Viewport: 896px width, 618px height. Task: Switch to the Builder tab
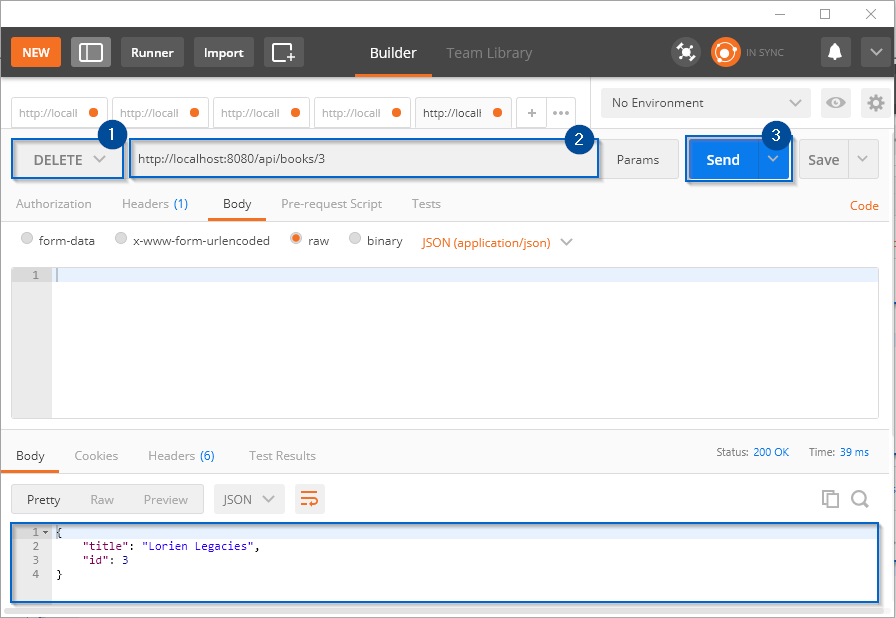pos(393,53)
